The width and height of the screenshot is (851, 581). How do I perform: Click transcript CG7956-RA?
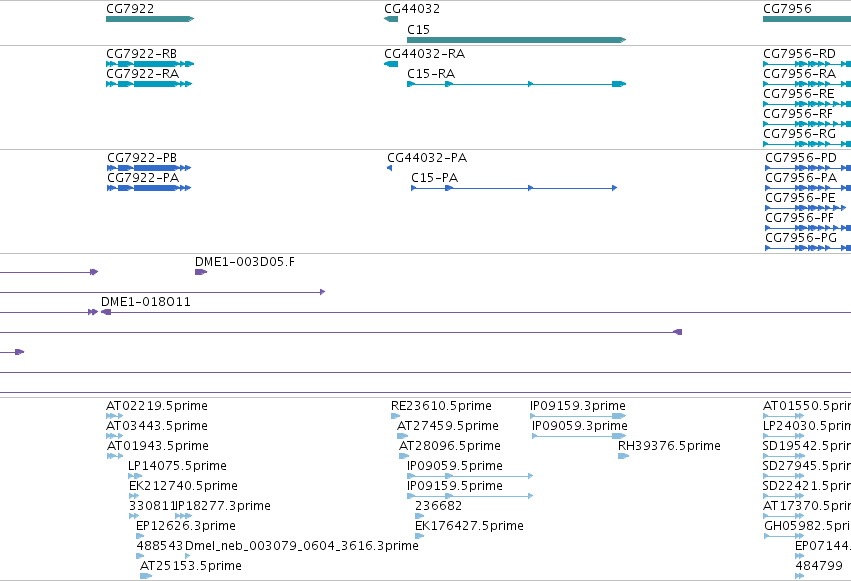(799, 74)
